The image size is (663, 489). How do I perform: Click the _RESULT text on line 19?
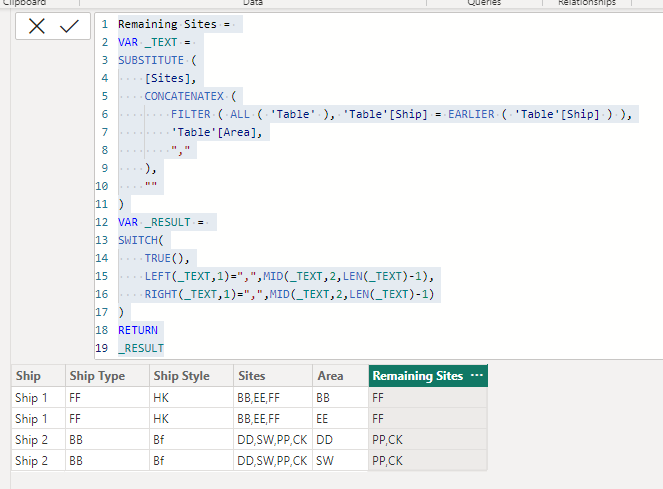141,349
